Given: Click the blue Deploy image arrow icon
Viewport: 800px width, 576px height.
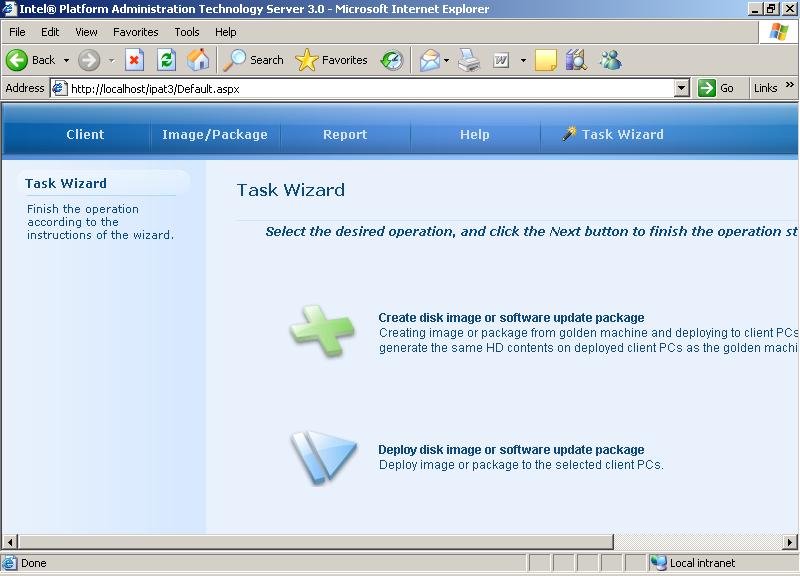Looking at the screenshot, I should [x=323, y=457].
